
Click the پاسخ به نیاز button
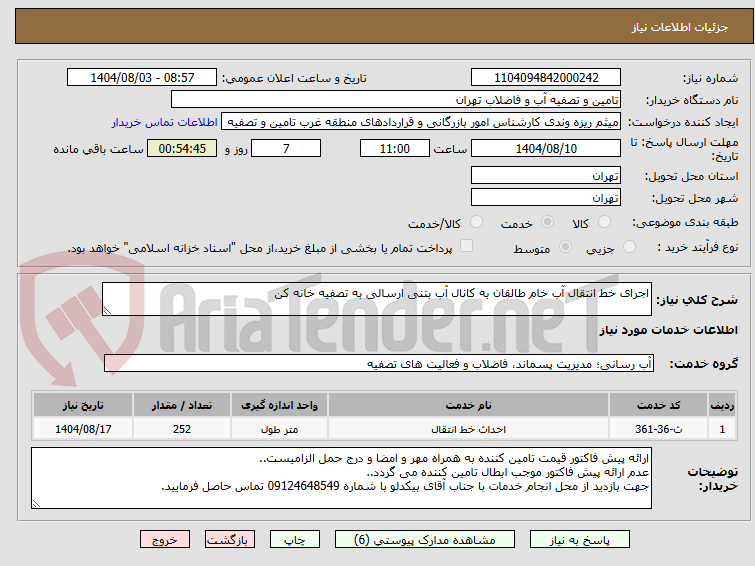click(580, 540)
